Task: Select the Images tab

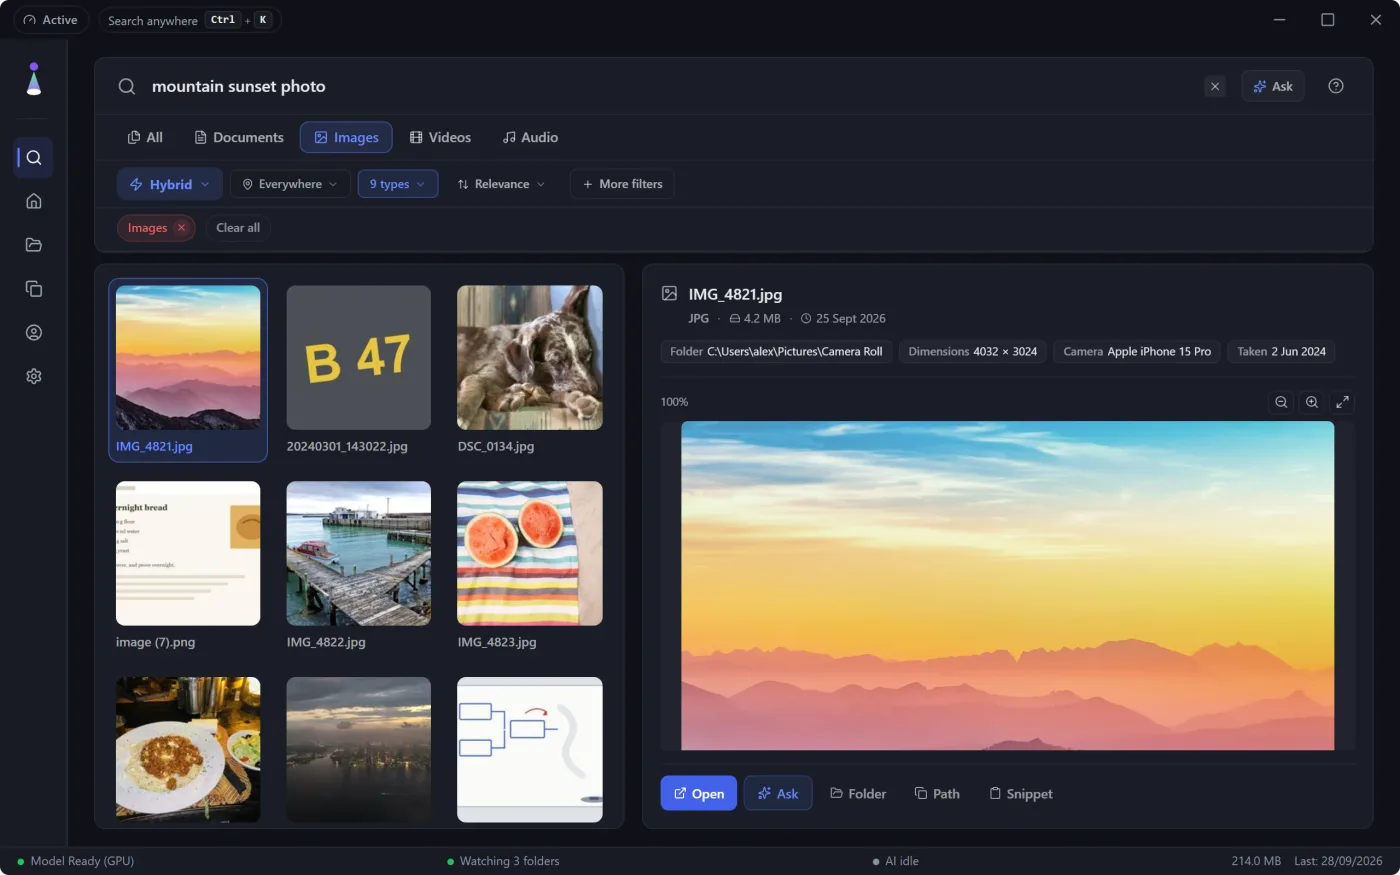Action: [346, 137]
